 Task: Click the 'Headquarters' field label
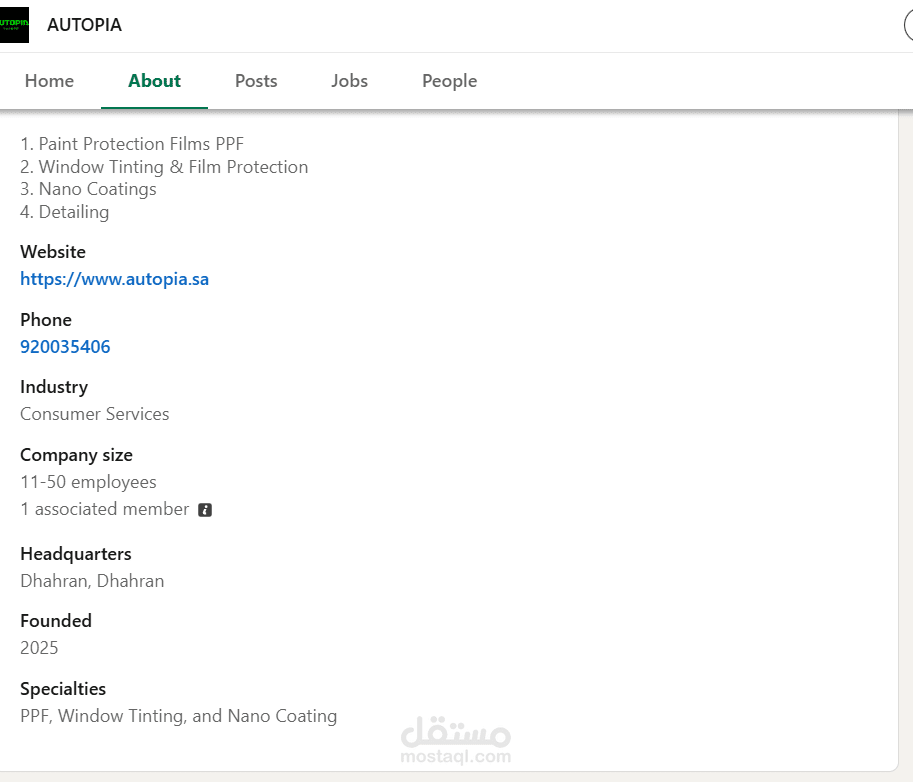coord(76,554)
